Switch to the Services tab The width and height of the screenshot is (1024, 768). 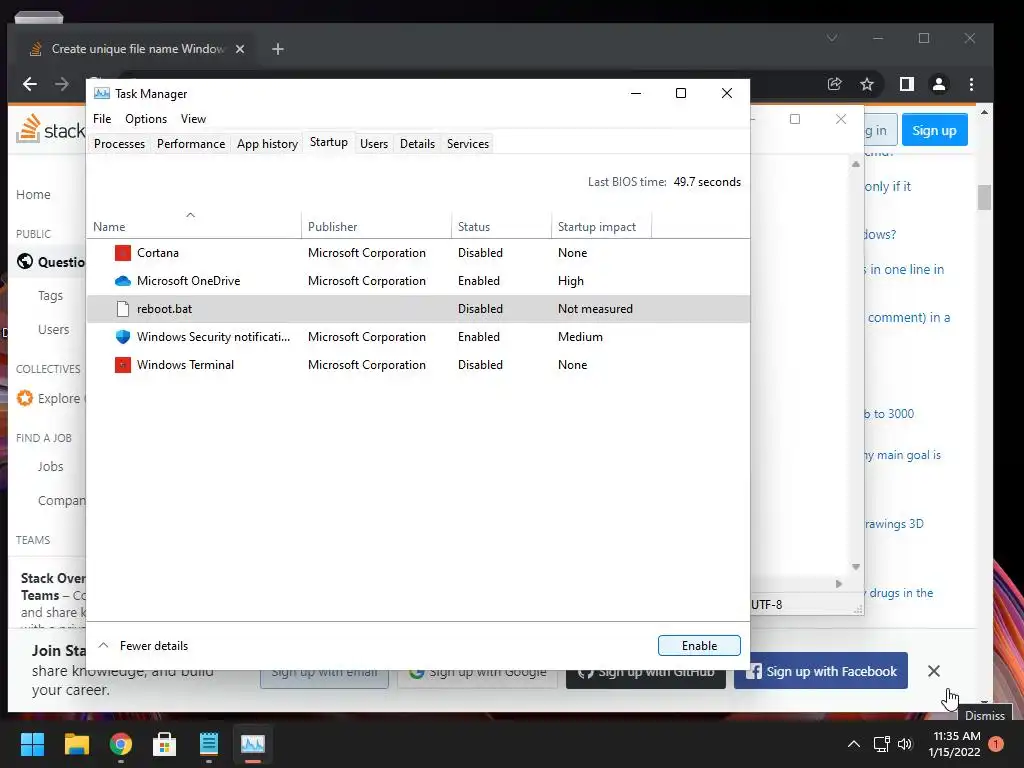click(x=468, y=144)
